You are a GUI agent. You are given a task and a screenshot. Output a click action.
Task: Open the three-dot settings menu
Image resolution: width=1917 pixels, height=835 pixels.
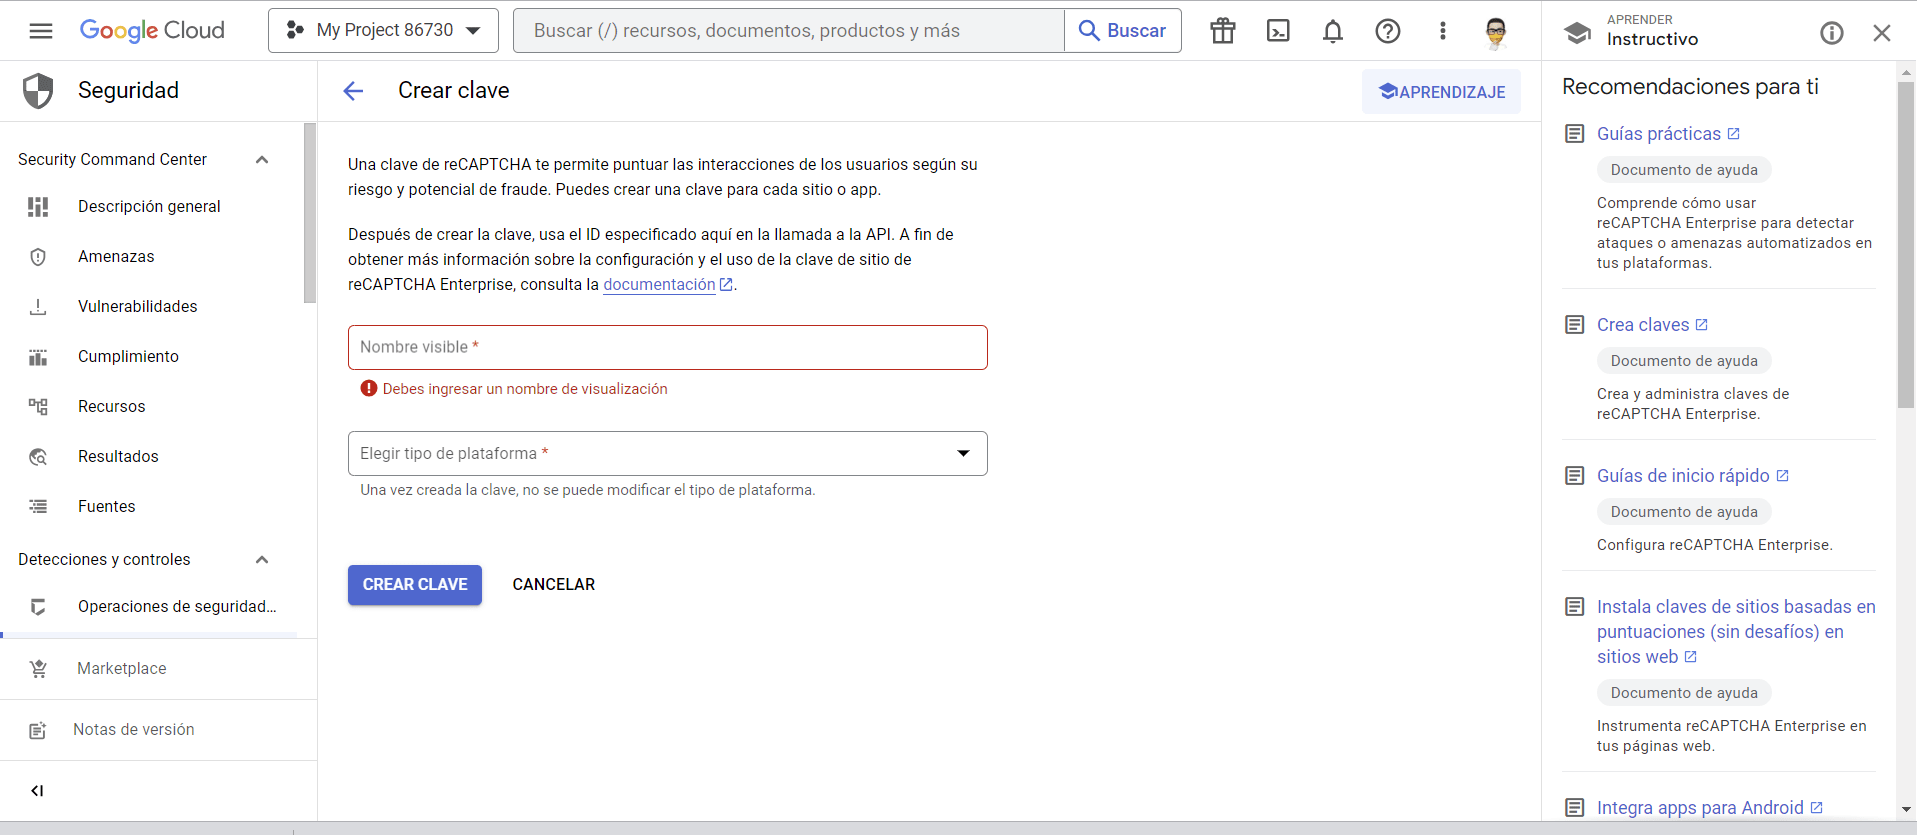(1442, 31)
